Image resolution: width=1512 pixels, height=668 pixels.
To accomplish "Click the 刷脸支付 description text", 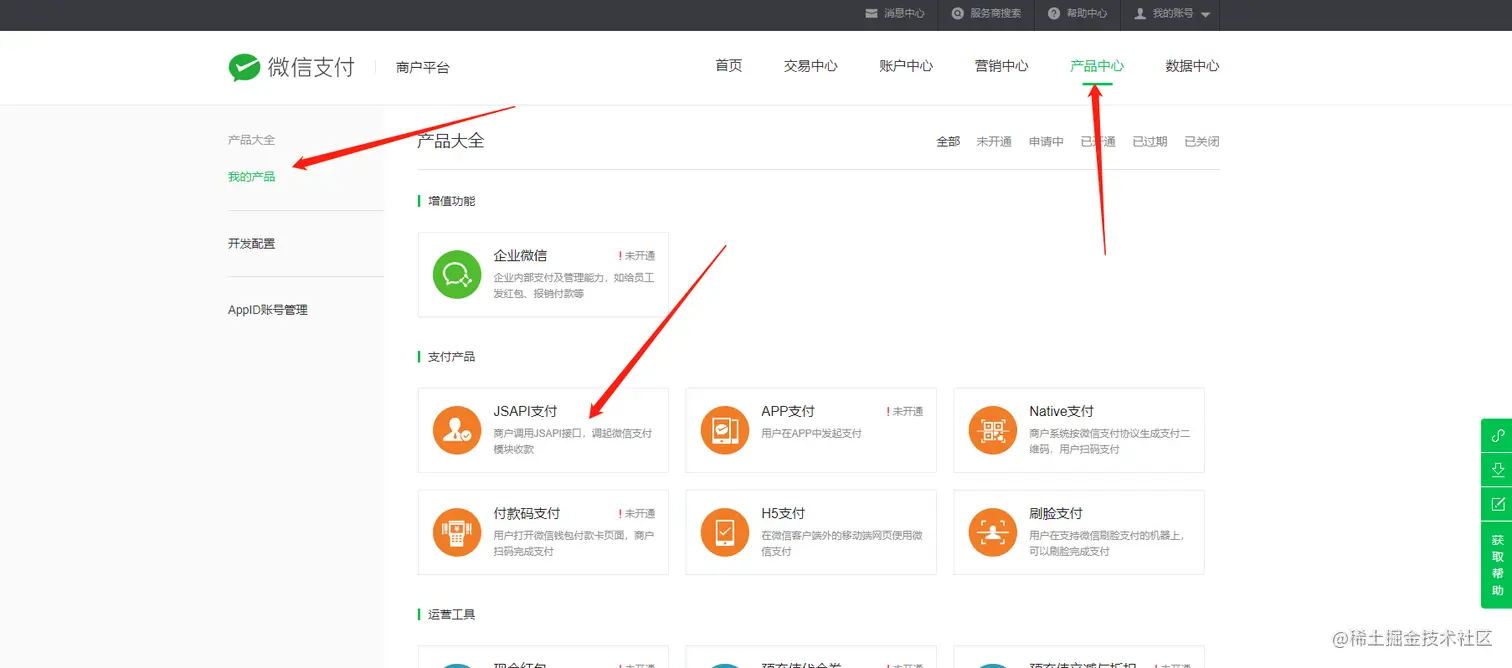I will (1107, 543).
